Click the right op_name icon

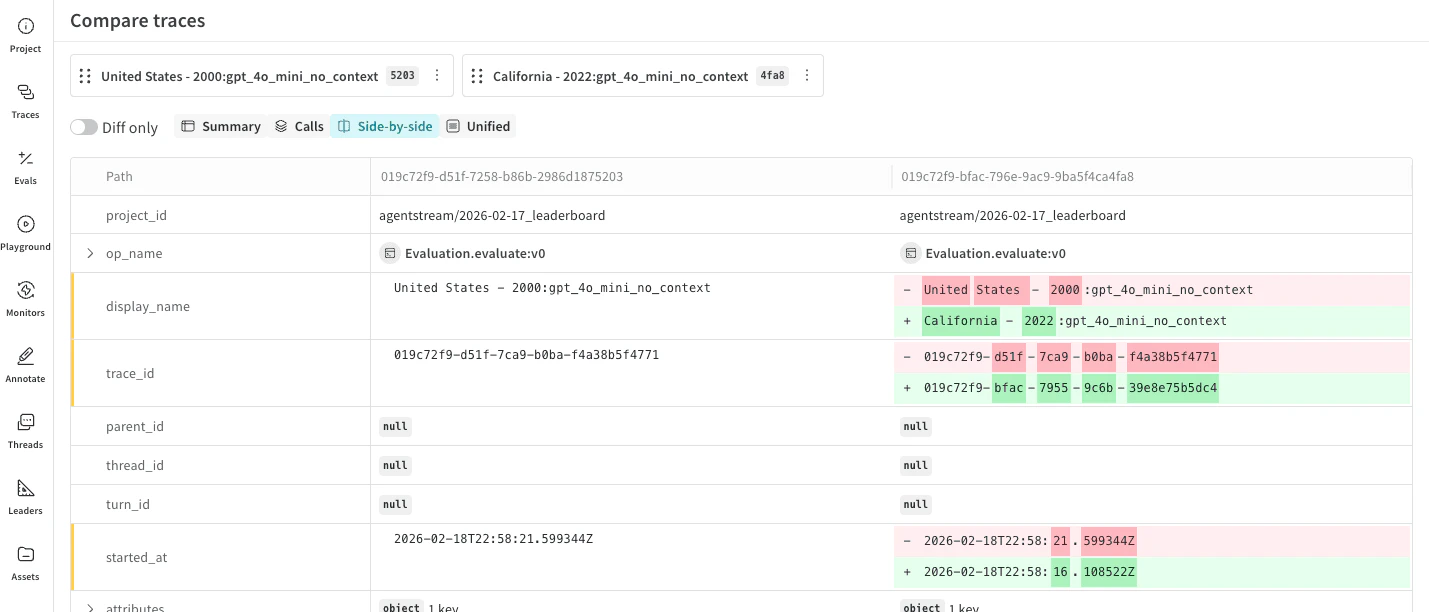click(910, 254)
